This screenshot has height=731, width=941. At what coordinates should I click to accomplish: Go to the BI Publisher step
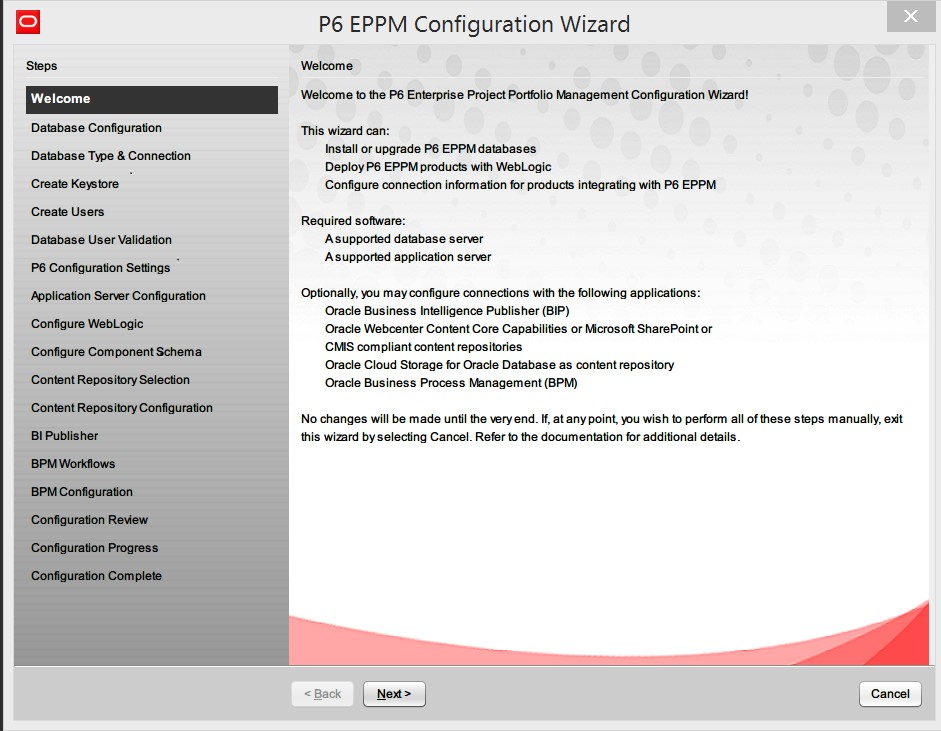tap(64, 436)
